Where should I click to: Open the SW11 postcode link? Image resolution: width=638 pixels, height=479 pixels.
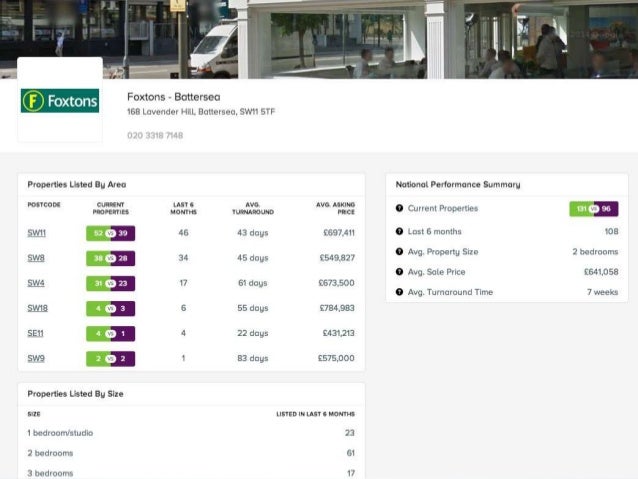[x=37, y=233]
